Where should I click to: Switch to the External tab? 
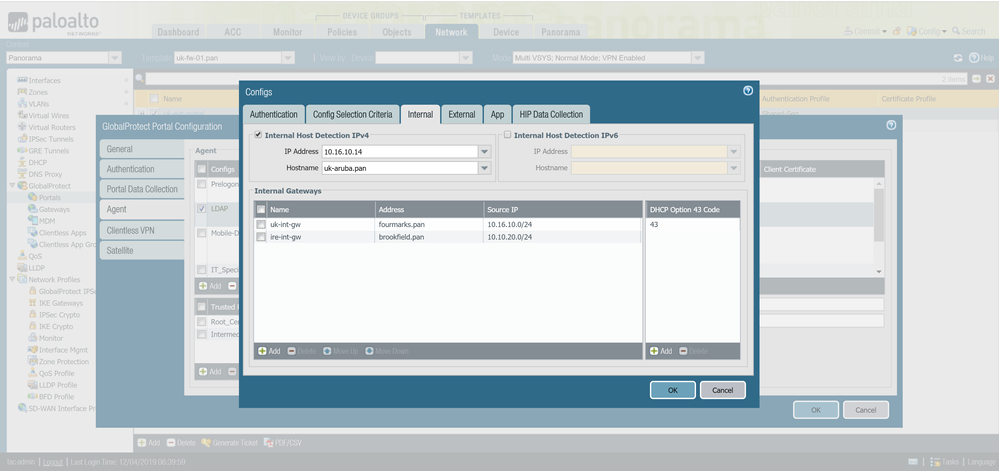pyautogui.click(x=461, y=114)
